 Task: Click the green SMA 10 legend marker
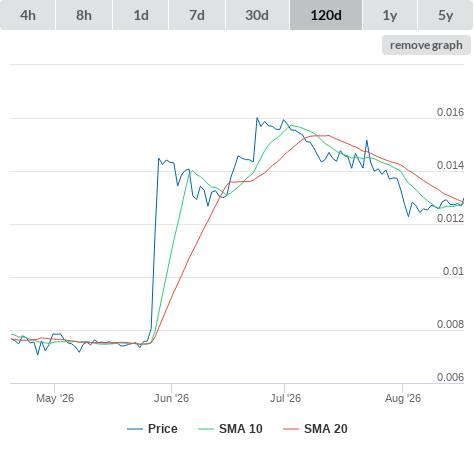[x=206, y=429]
